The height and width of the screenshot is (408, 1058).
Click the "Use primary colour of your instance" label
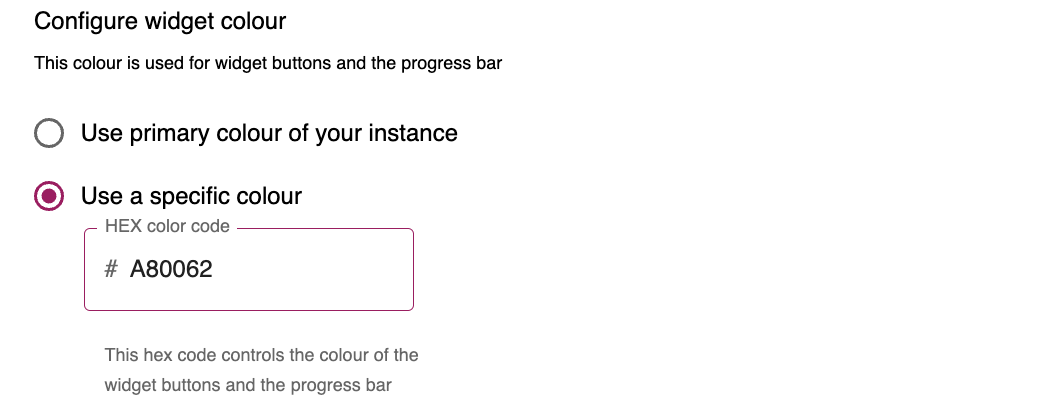(269, 133)
